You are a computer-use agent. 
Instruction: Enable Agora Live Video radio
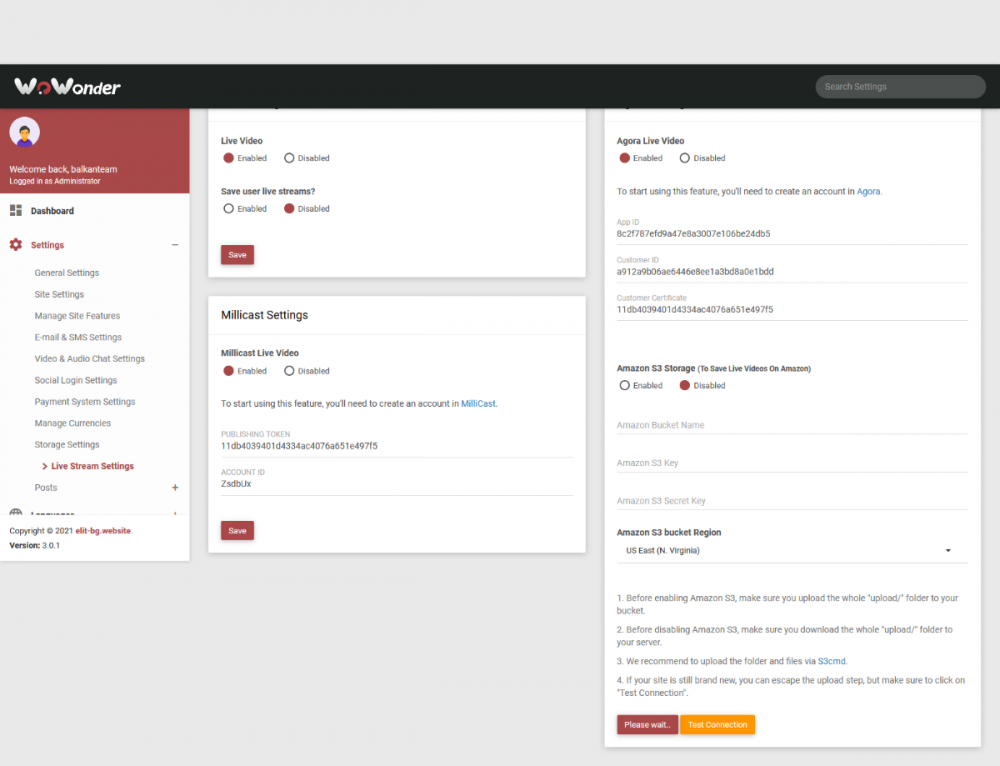coord(624,158)
